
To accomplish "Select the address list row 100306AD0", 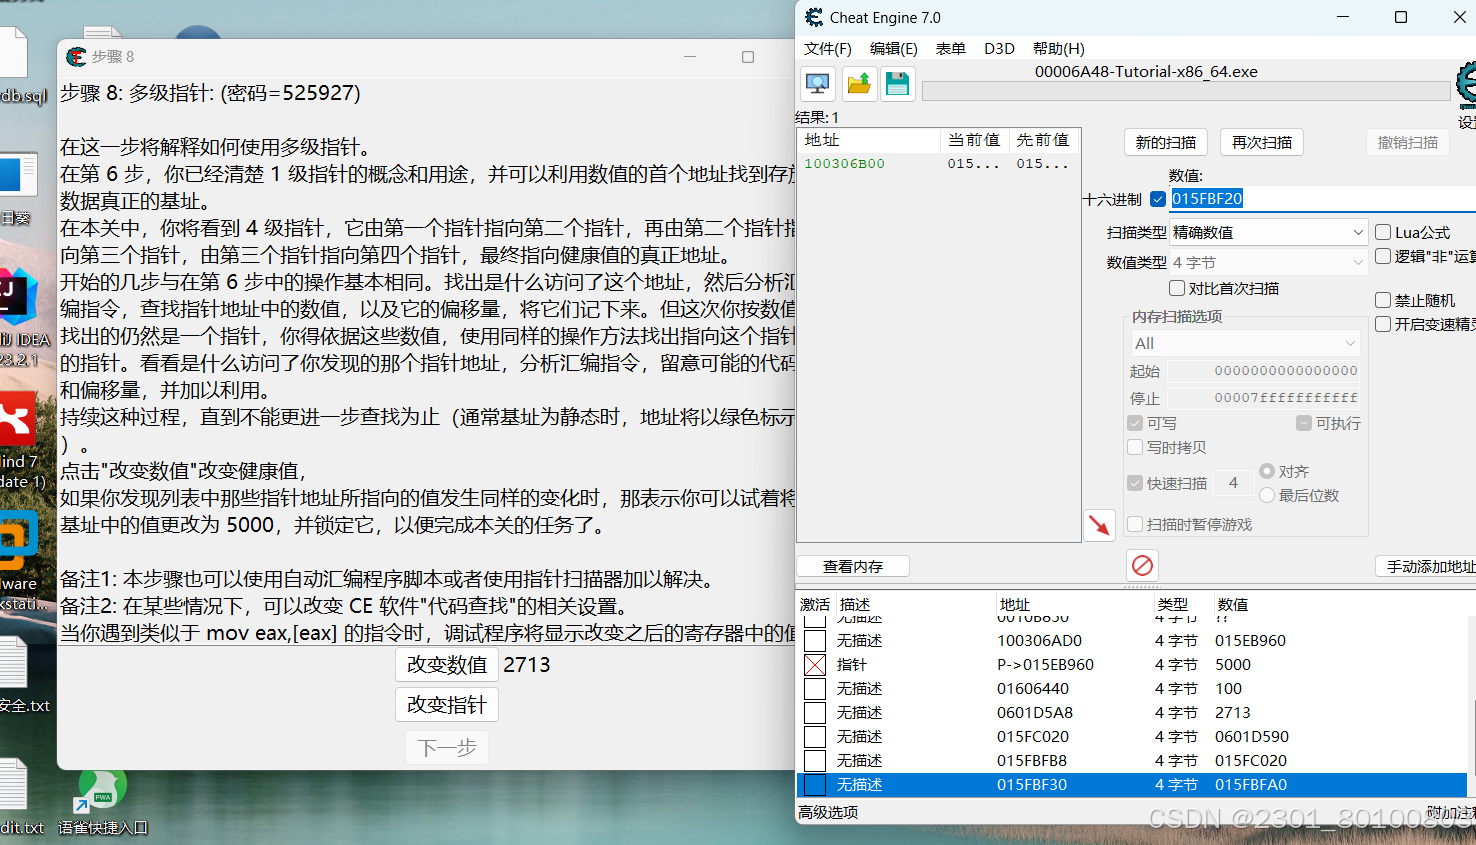I will 1131,640.
